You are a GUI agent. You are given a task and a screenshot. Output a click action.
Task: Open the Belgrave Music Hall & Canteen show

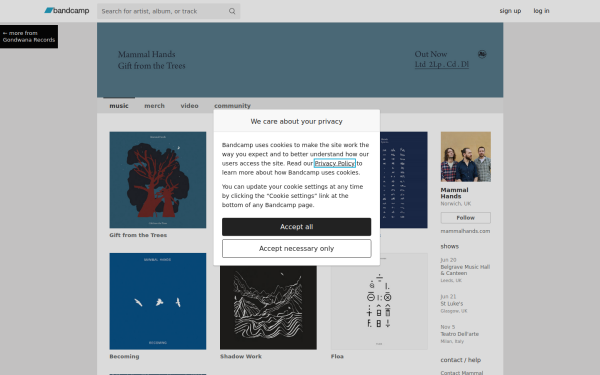point(465,270)
